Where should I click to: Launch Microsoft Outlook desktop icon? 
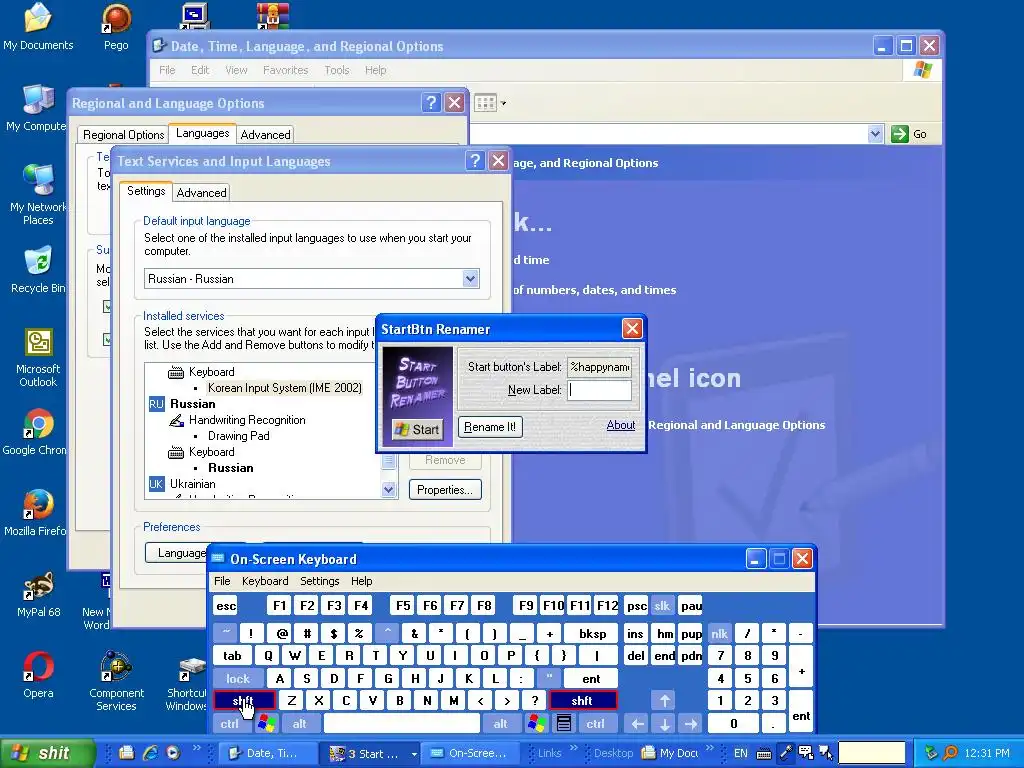point(38,358)
